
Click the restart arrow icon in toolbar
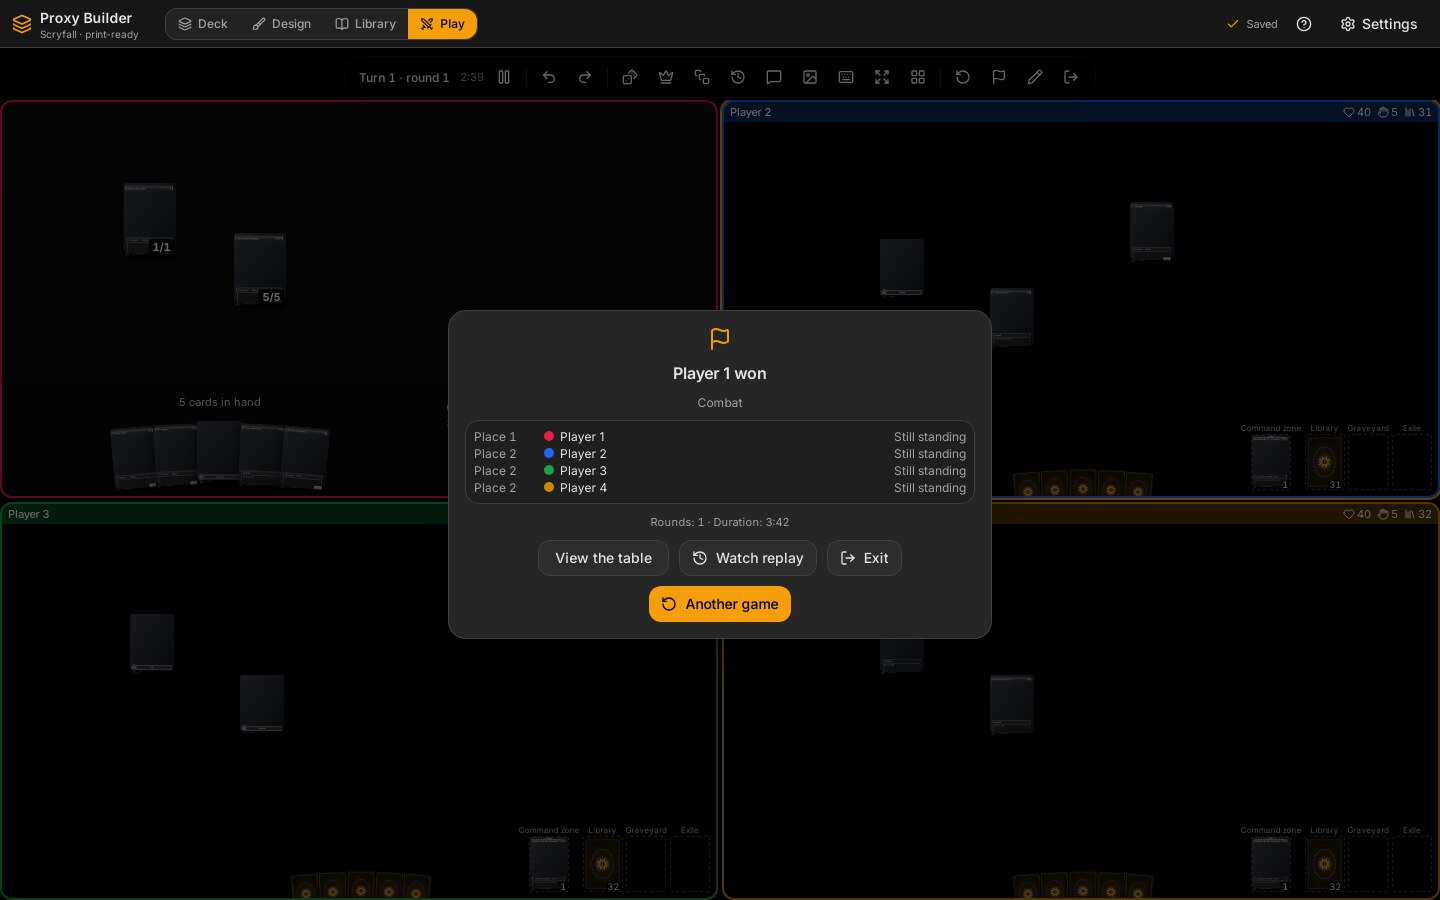(x=963, y=77)
